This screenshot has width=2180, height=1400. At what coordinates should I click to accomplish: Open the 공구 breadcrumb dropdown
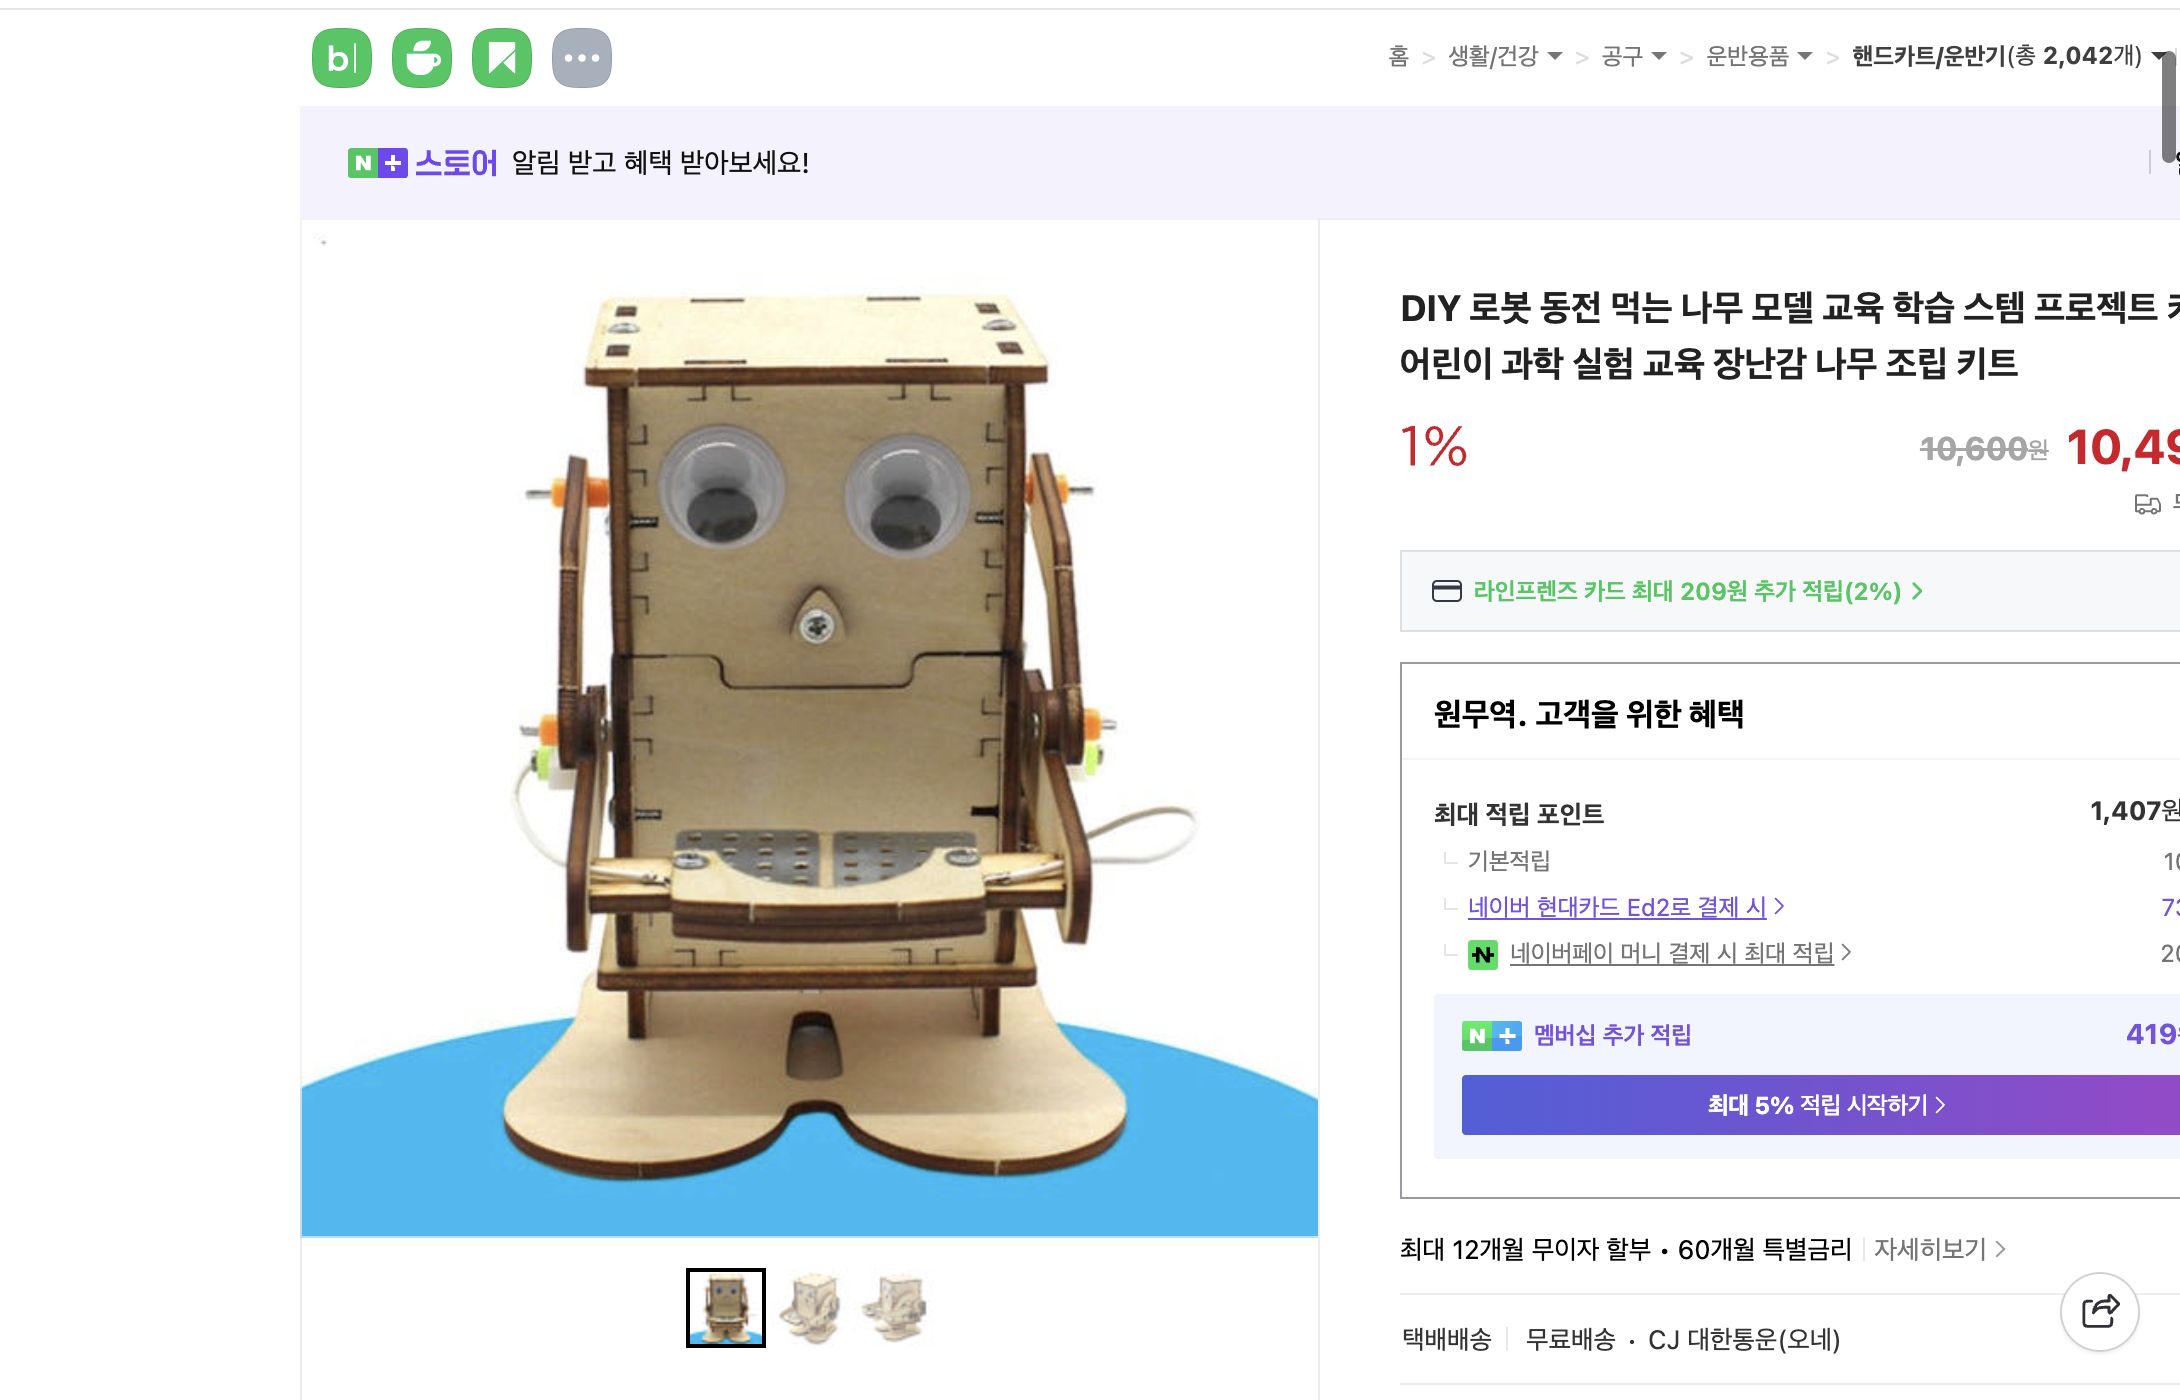coord(1660,57)
